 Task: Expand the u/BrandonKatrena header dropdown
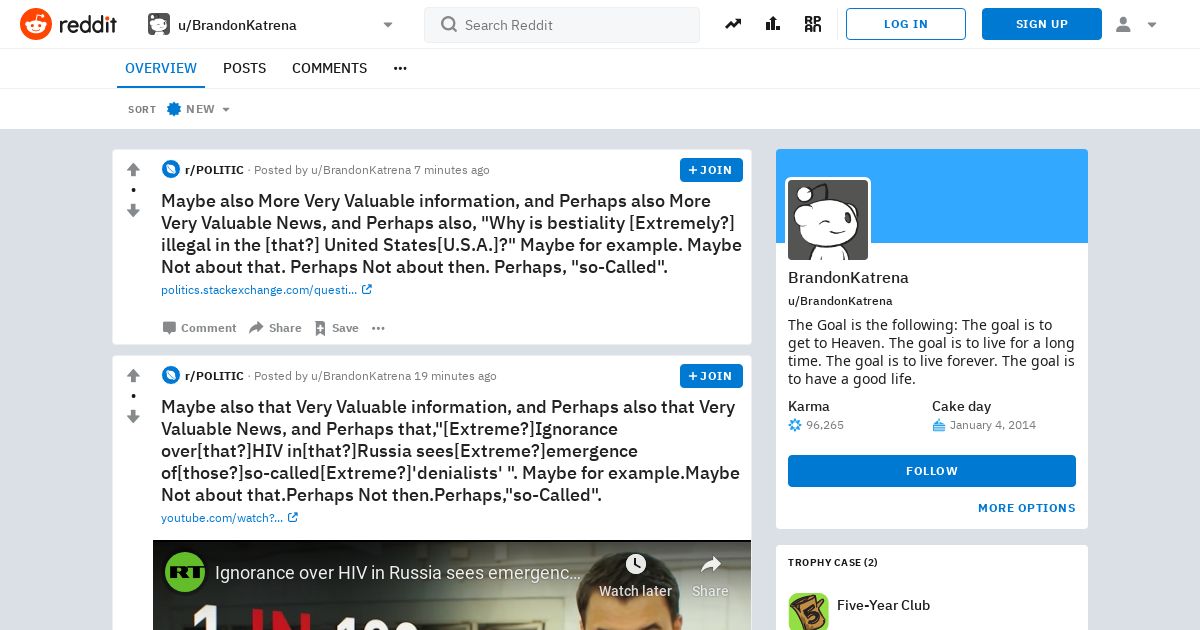click(388, 25)
